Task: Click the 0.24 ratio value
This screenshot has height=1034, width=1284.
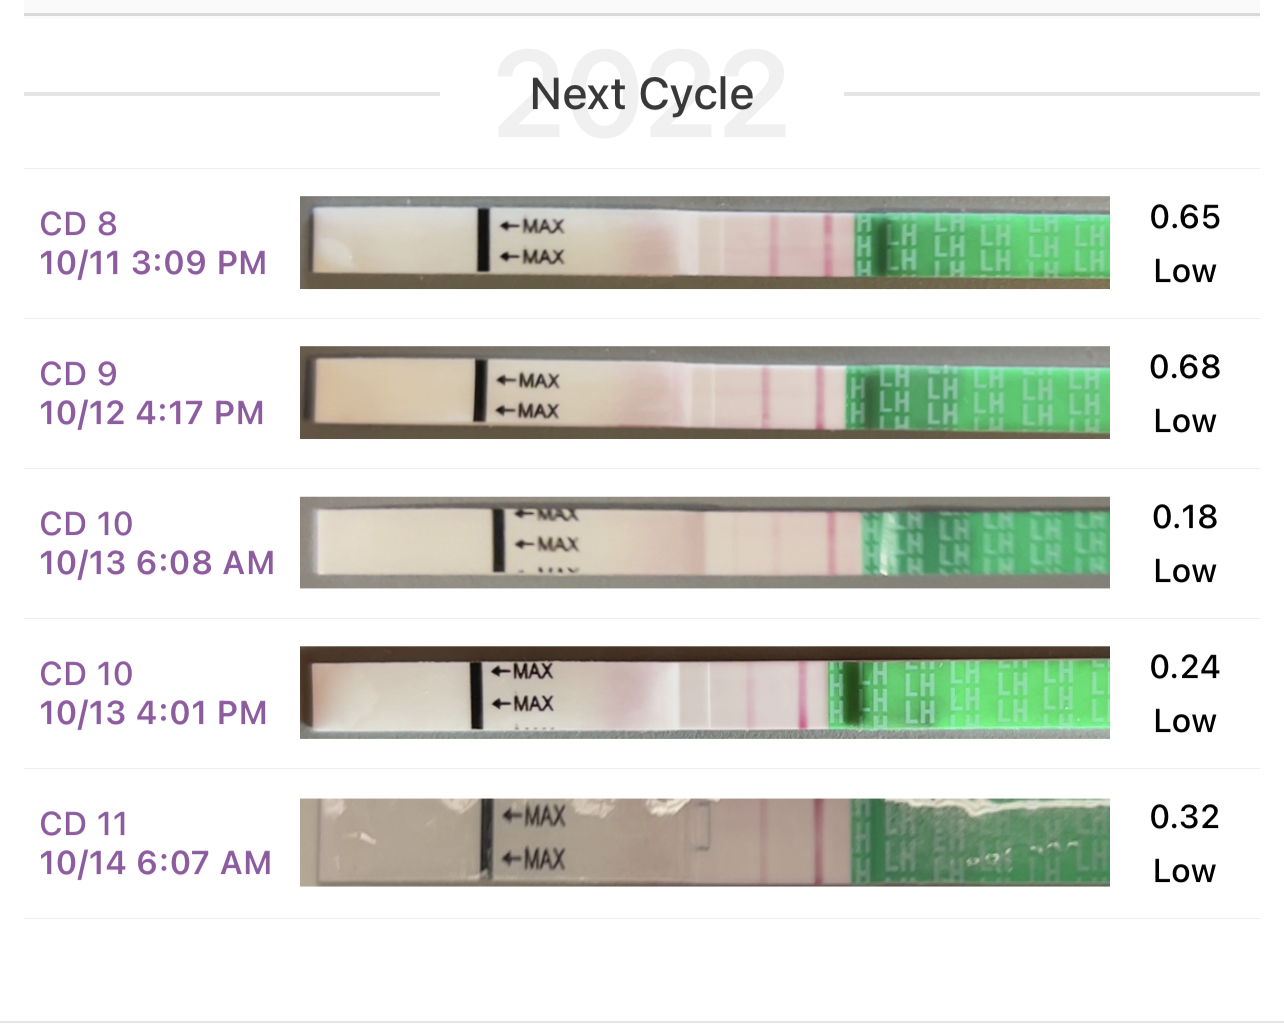Action: (1185, 667)
